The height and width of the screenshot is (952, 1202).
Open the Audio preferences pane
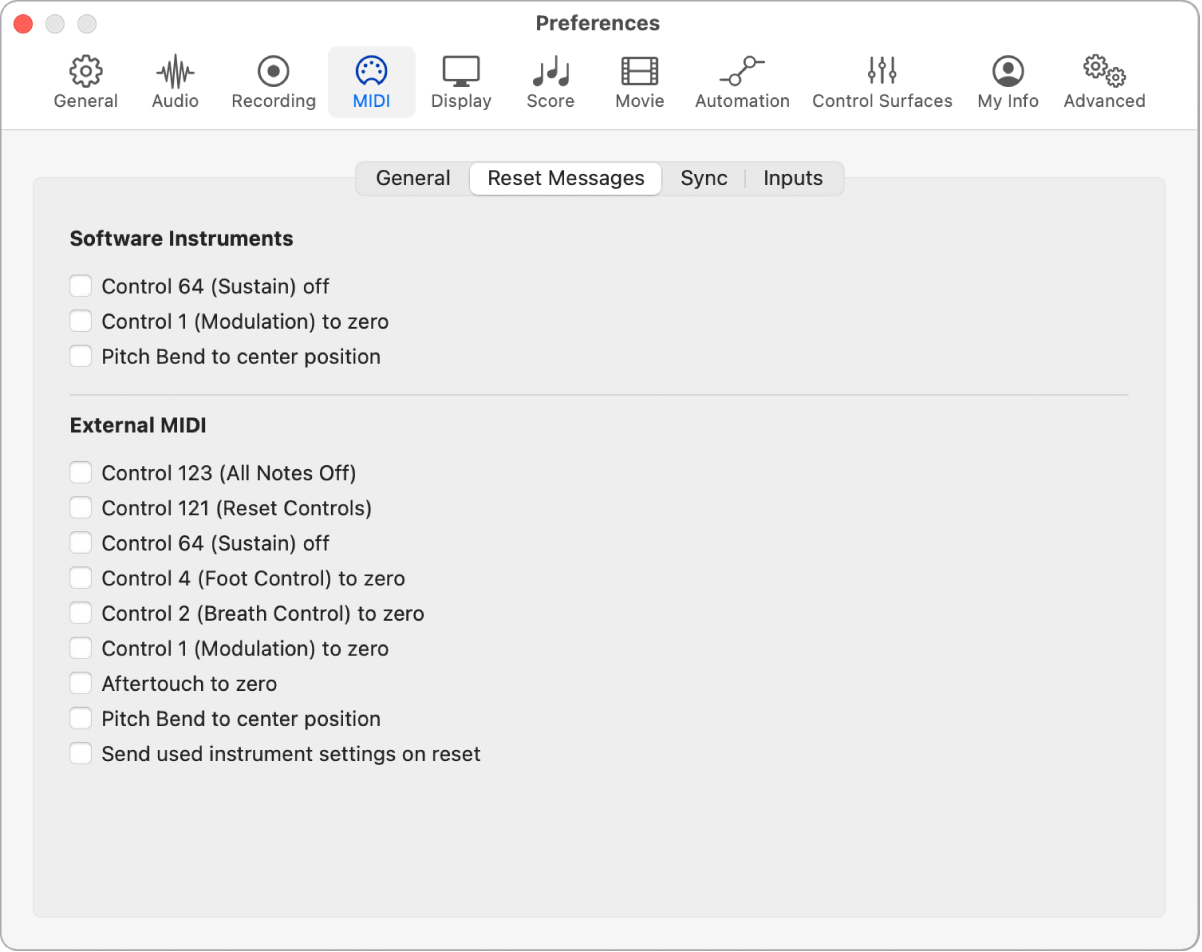click(174, 80)
